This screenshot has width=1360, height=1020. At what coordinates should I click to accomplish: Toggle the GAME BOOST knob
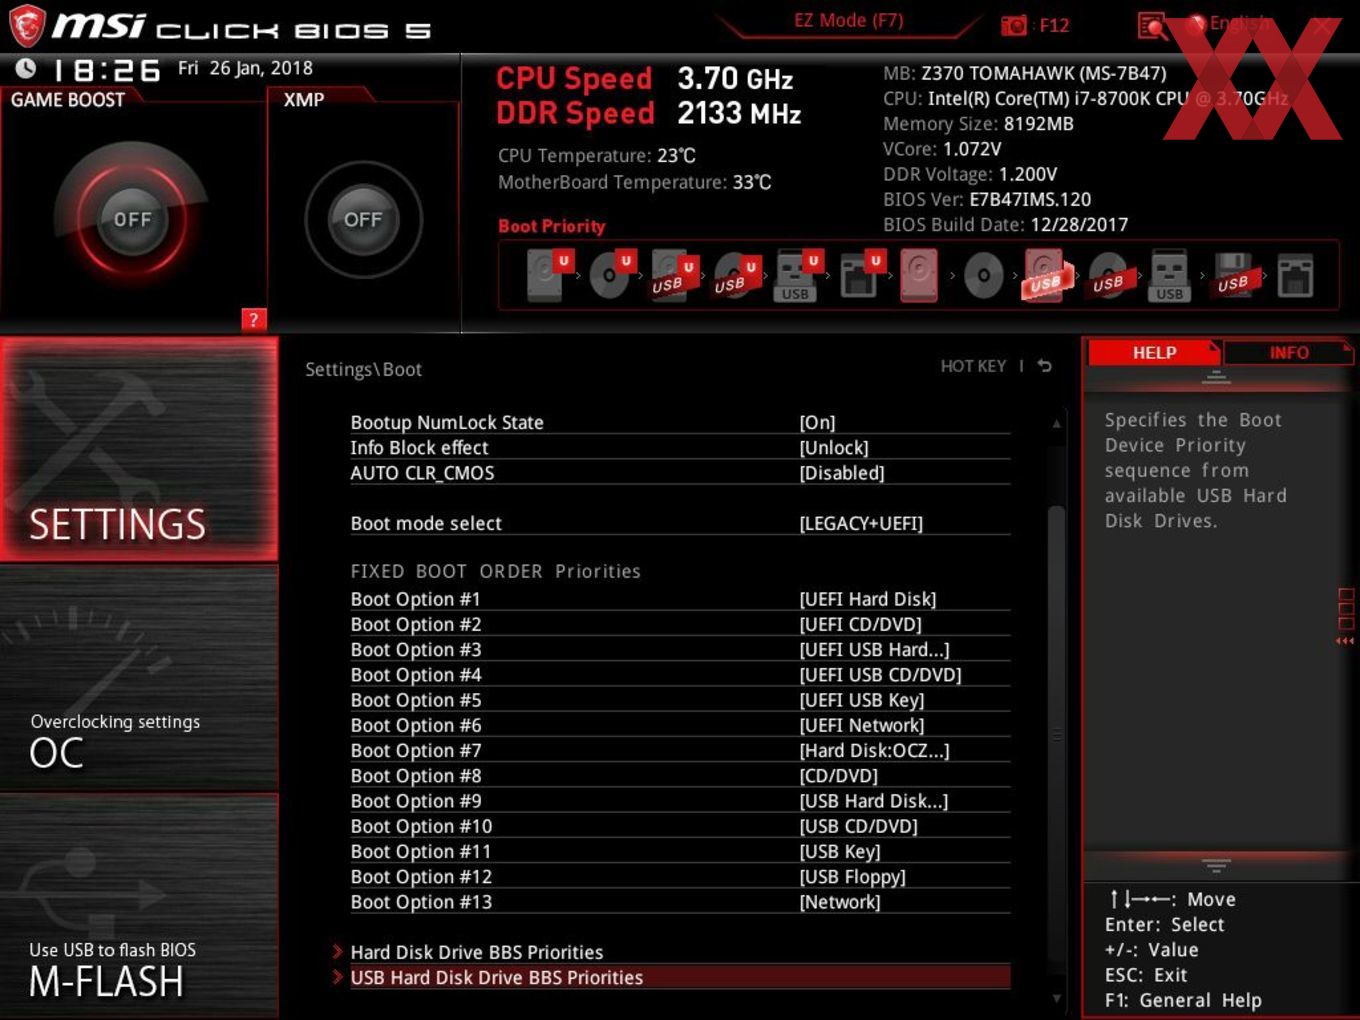pyautogui.click(x=131, y=219)
